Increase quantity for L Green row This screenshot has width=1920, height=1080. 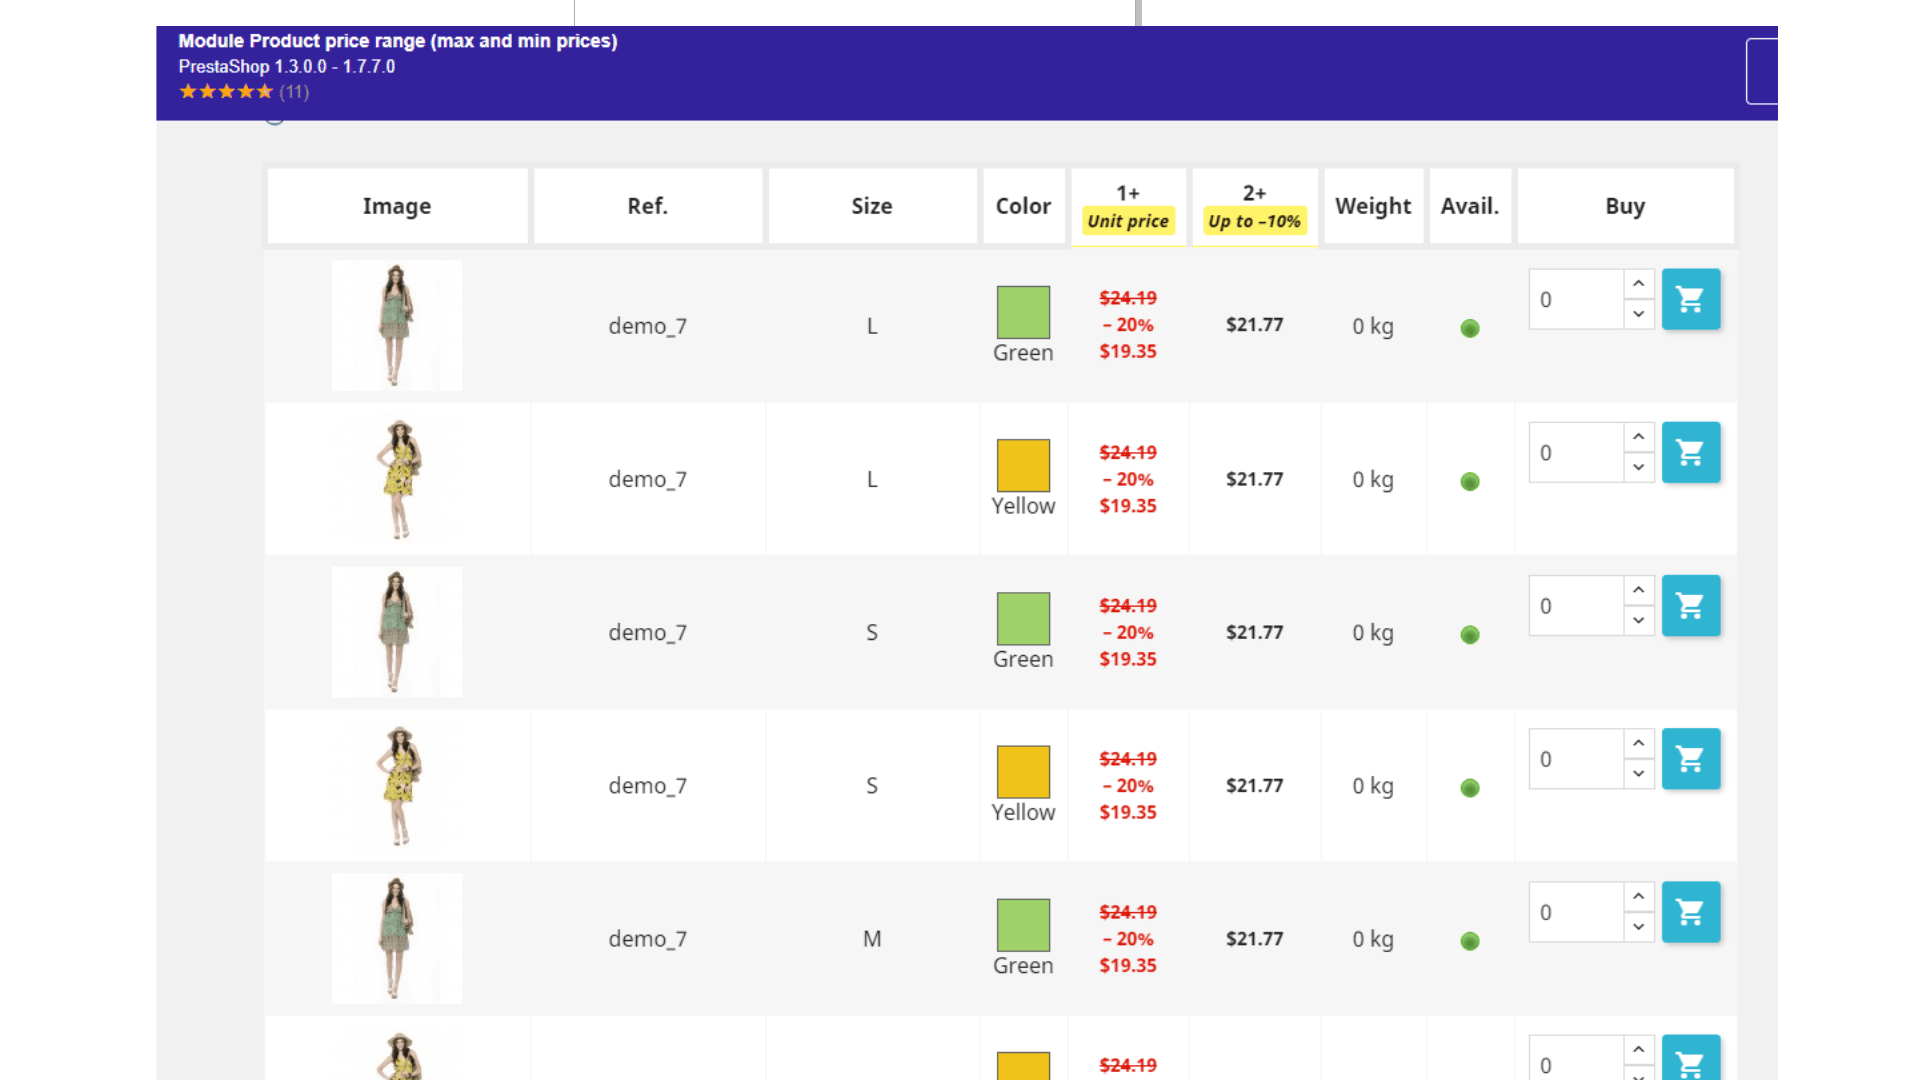(x=1638, y=284)
